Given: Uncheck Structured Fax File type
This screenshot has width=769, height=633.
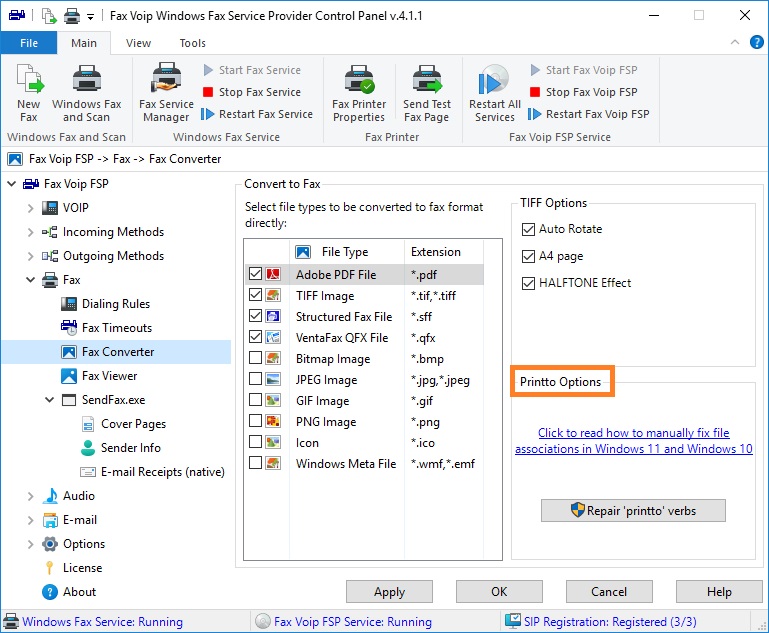Looking at the screenshot, I should click(255, 316).
